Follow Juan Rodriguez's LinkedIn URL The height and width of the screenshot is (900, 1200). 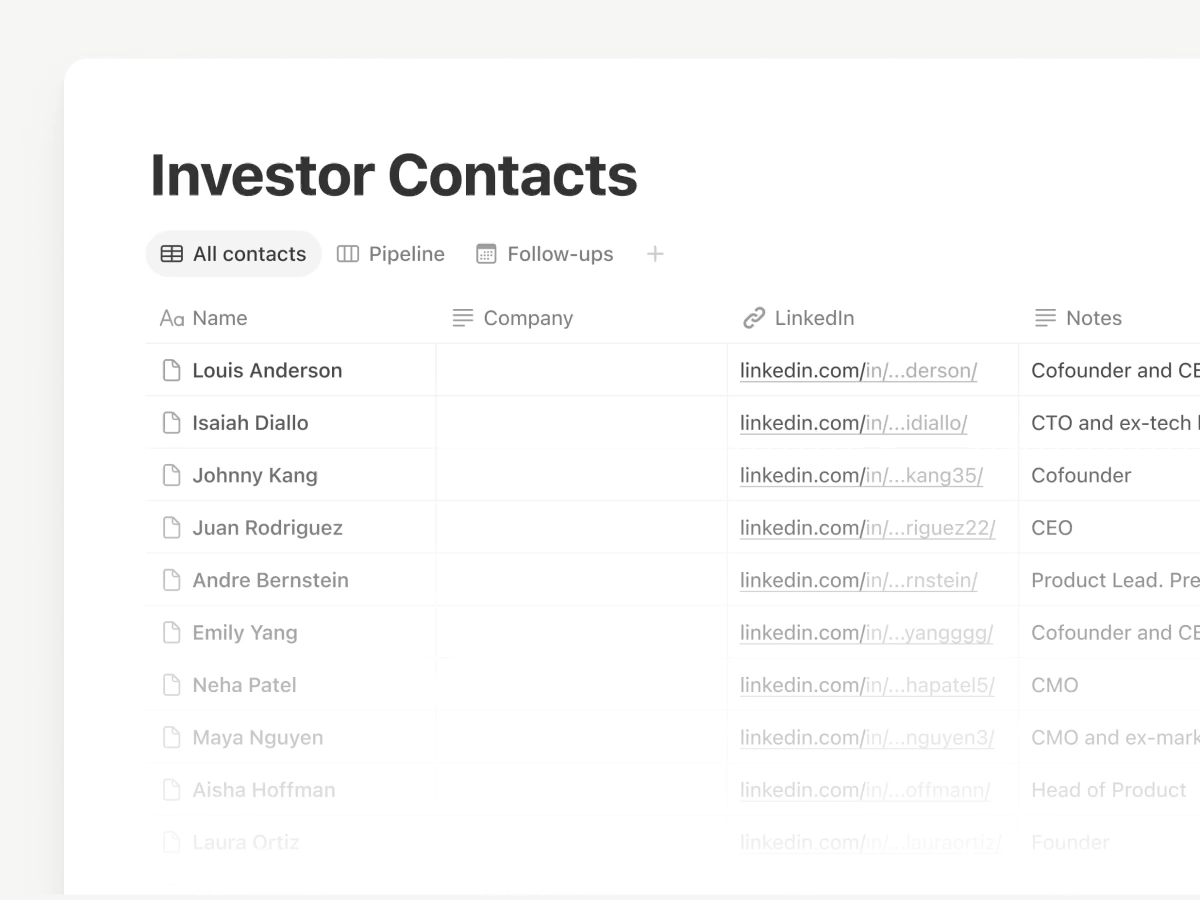pyautogui.click(x=867, y=528)
